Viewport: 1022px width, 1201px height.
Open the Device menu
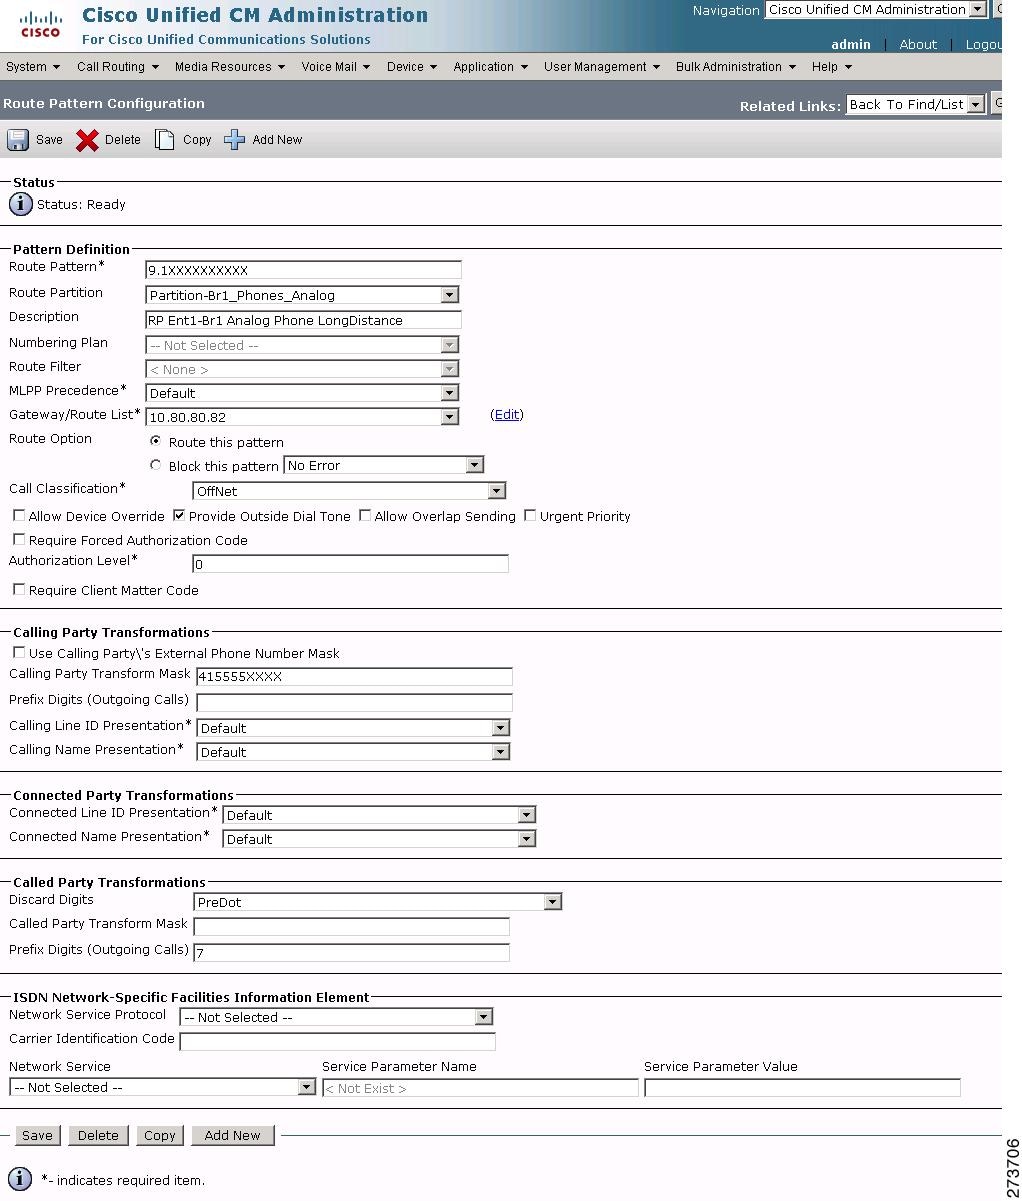point(412,67)
